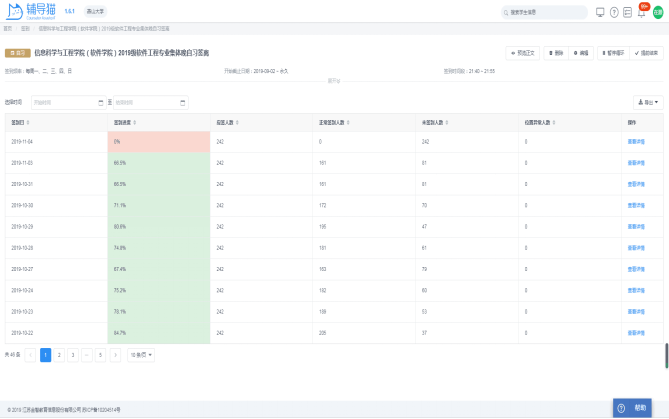The width and height of the screenshot is (669, 419).
Task: Collapse the 展开 details expander
Action: (334, 82)
